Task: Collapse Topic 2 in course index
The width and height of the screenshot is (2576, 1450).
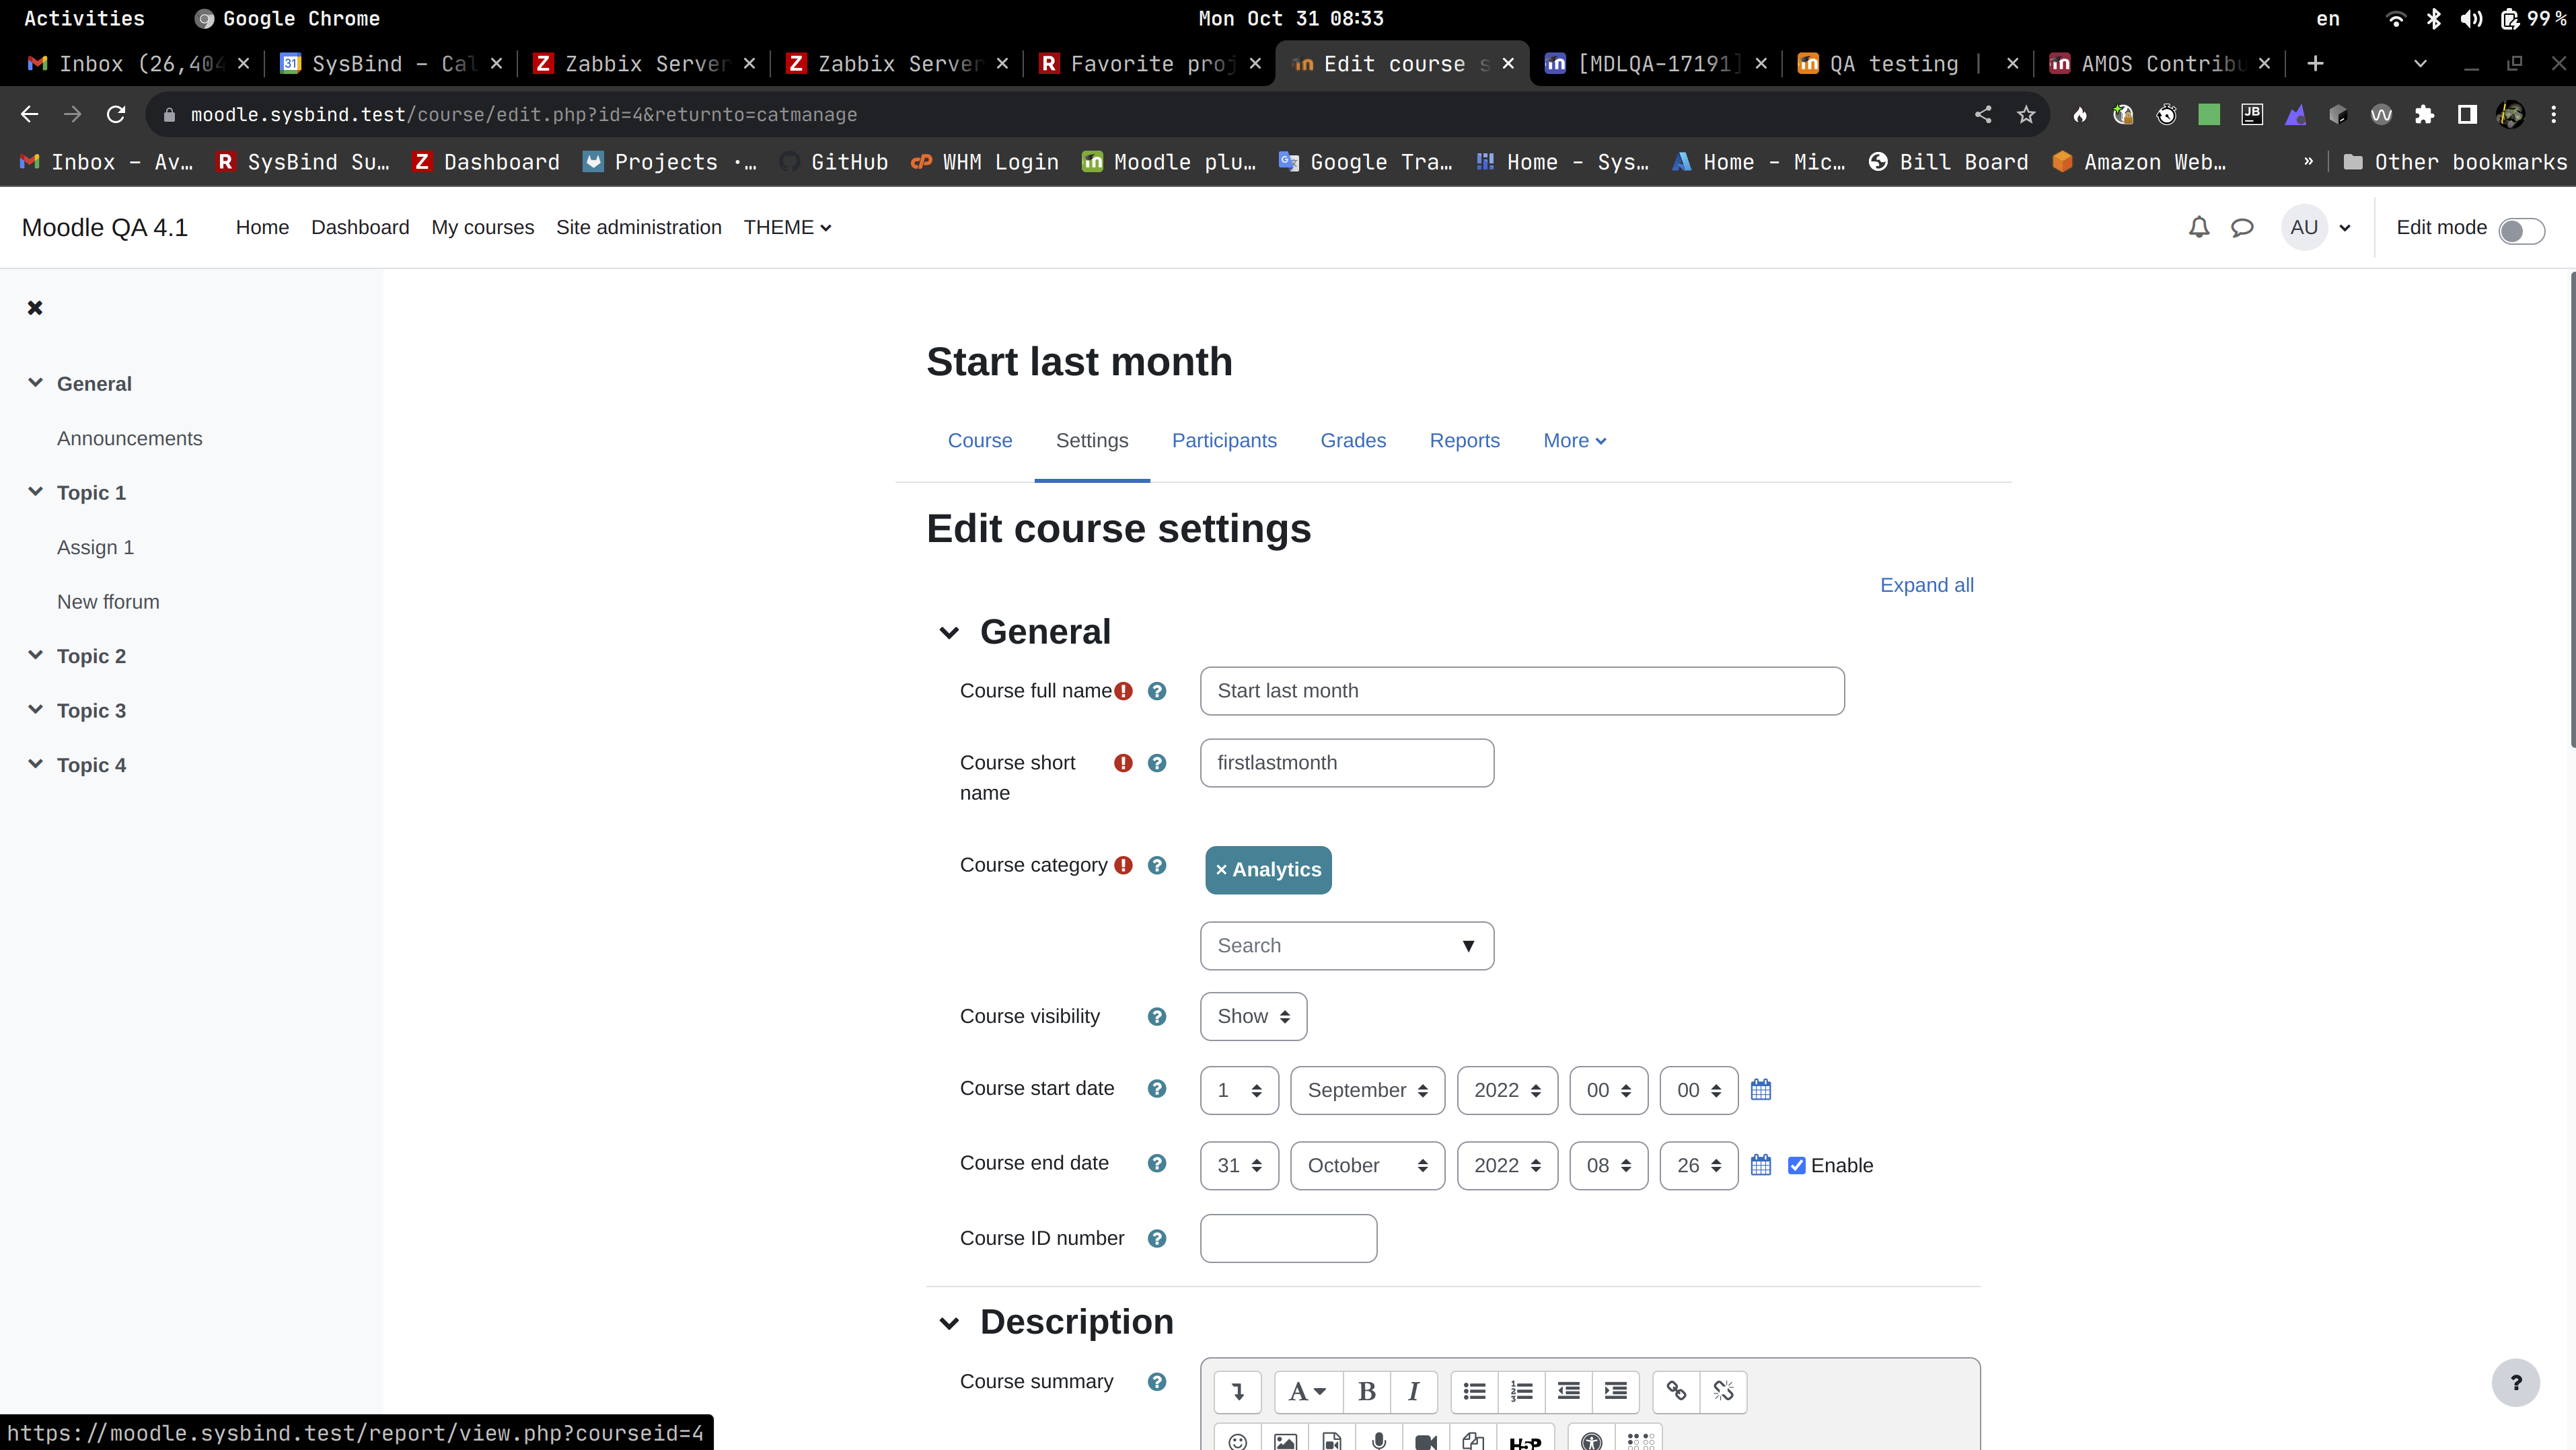Action: tap(36, 655)
